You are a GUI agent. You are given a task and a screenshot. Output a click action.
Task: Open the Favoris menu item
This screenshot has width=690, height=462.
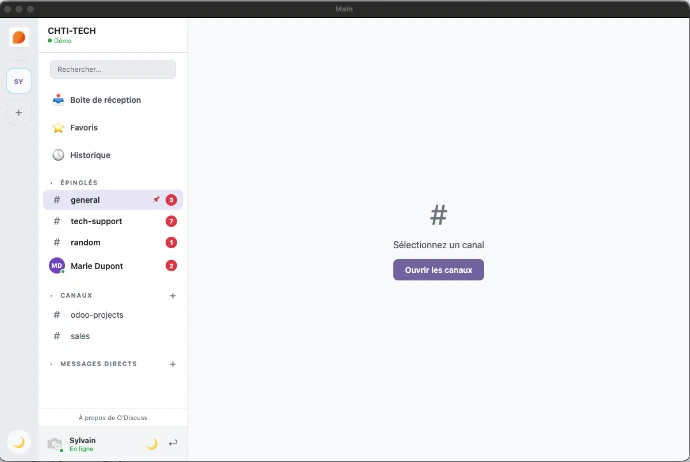[84, 128]
